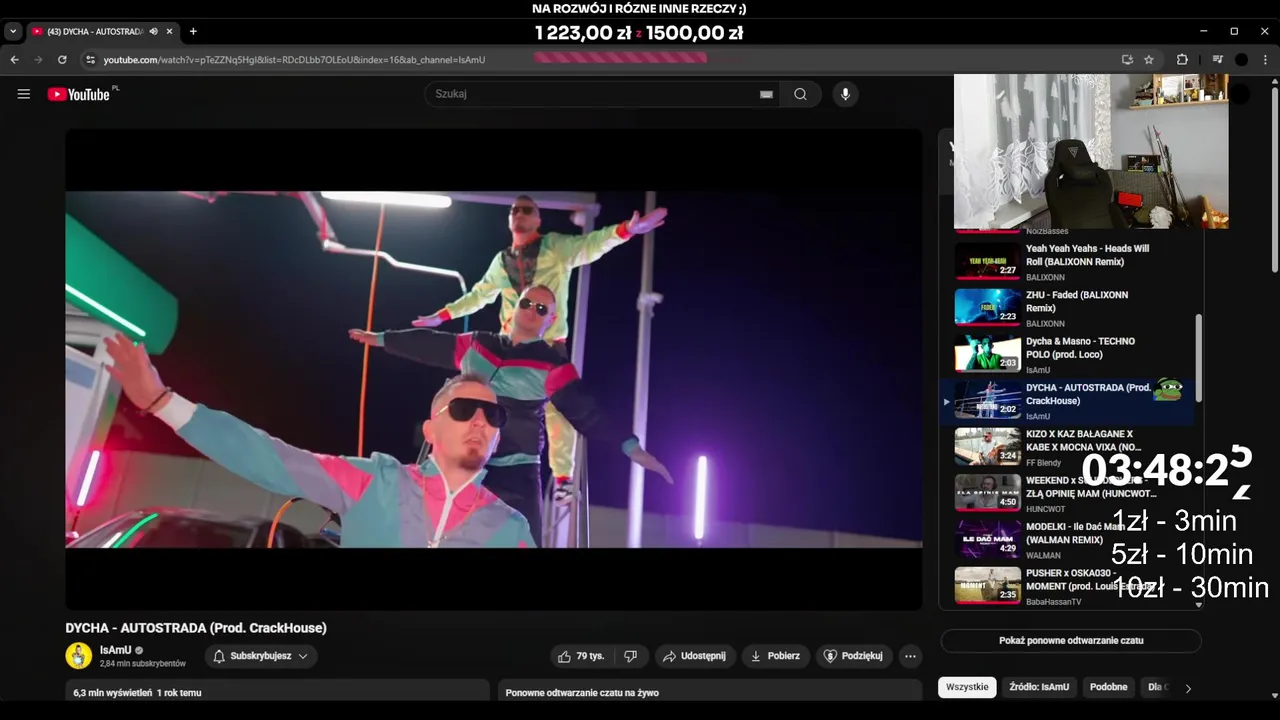Install app icon in the address bar
1280x720 pixels.
[1128, 60]
